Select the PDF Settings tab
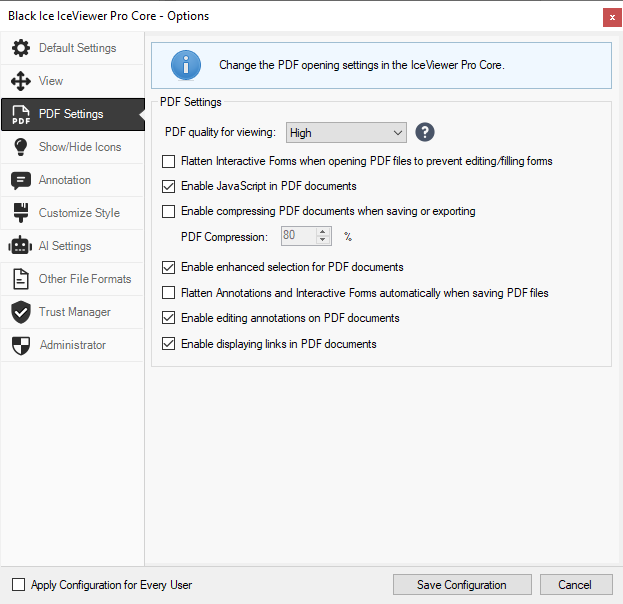 (72, 114)
